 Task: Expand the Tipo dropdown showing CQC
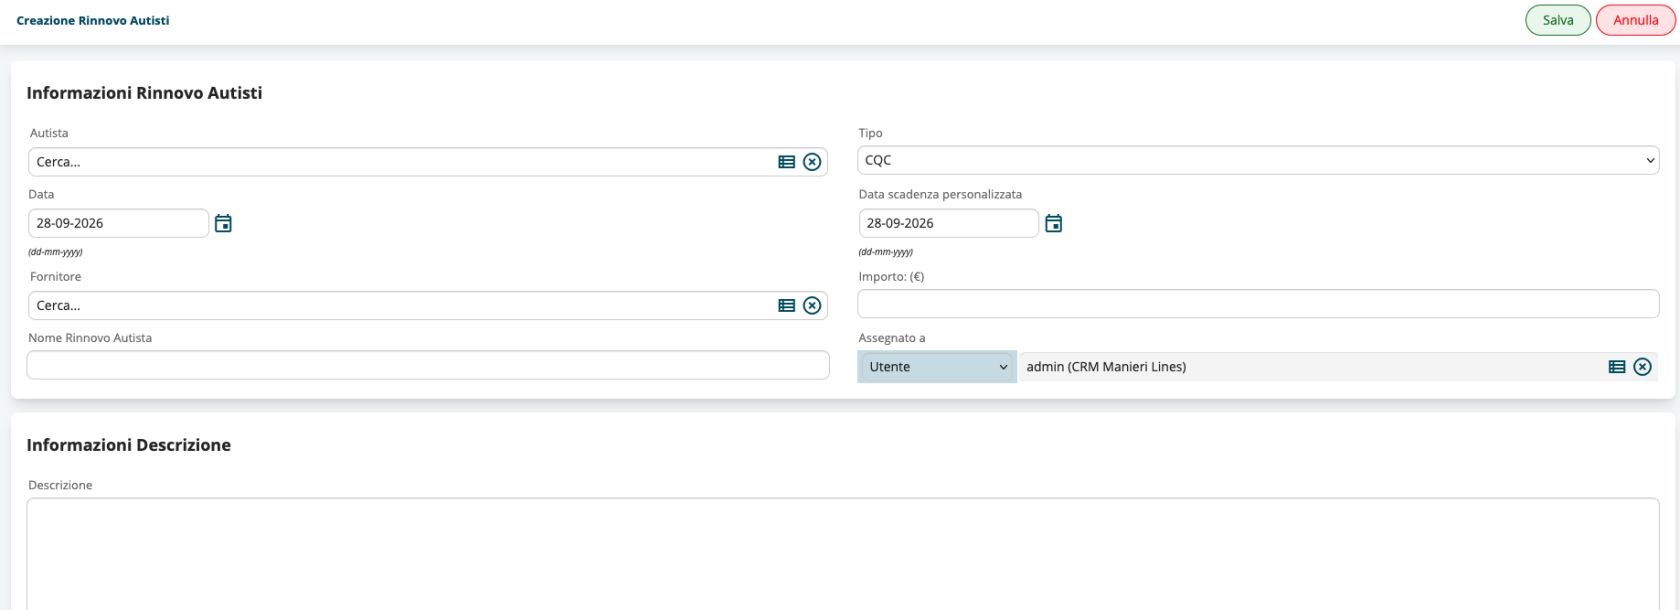click(x=1258, y=160)
